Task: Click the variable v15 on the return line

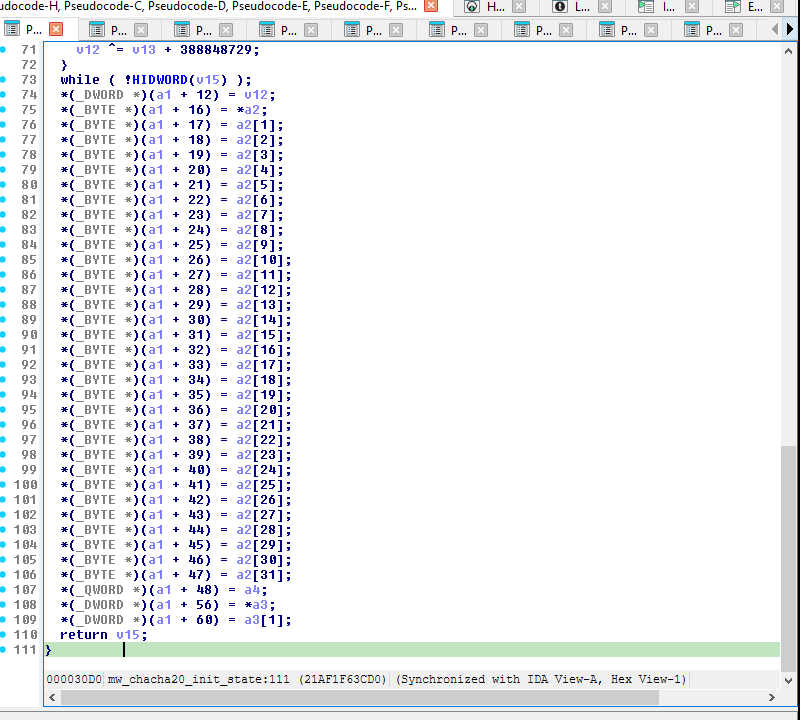Action: [130, 634]
